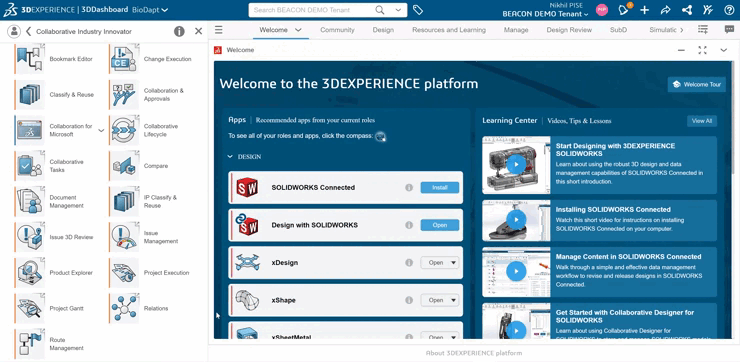The image size is (740, 362).
Task: Click the compass icon in Apps section
Action: click(x=380, y=136)
